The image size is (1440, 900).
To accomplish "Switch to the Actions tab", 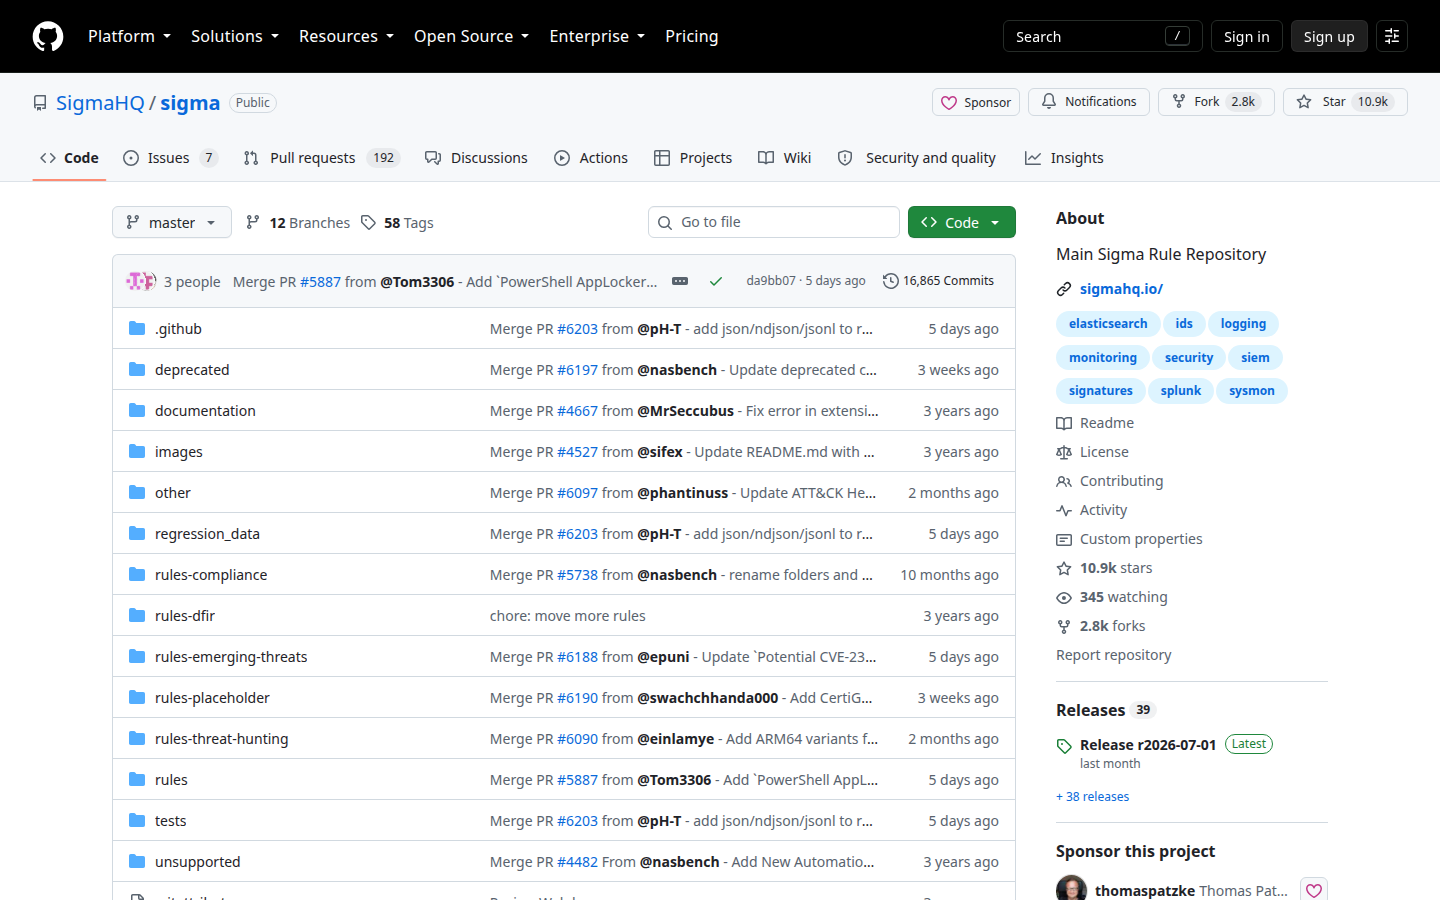I will point(591,158).
